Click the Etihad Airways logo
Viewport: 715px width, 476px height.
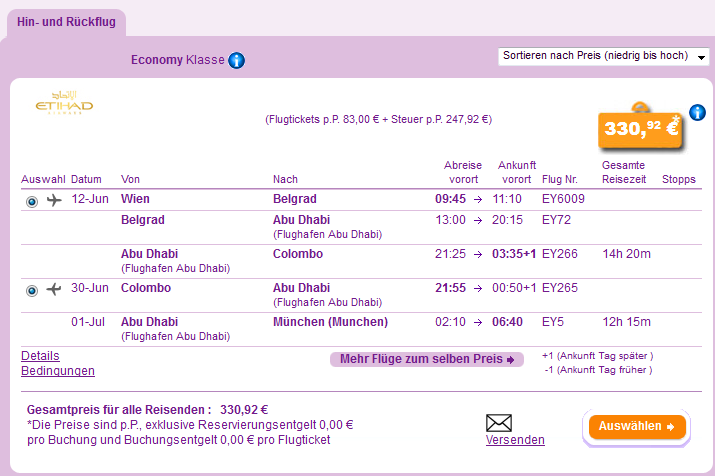(x=64, y=103)
